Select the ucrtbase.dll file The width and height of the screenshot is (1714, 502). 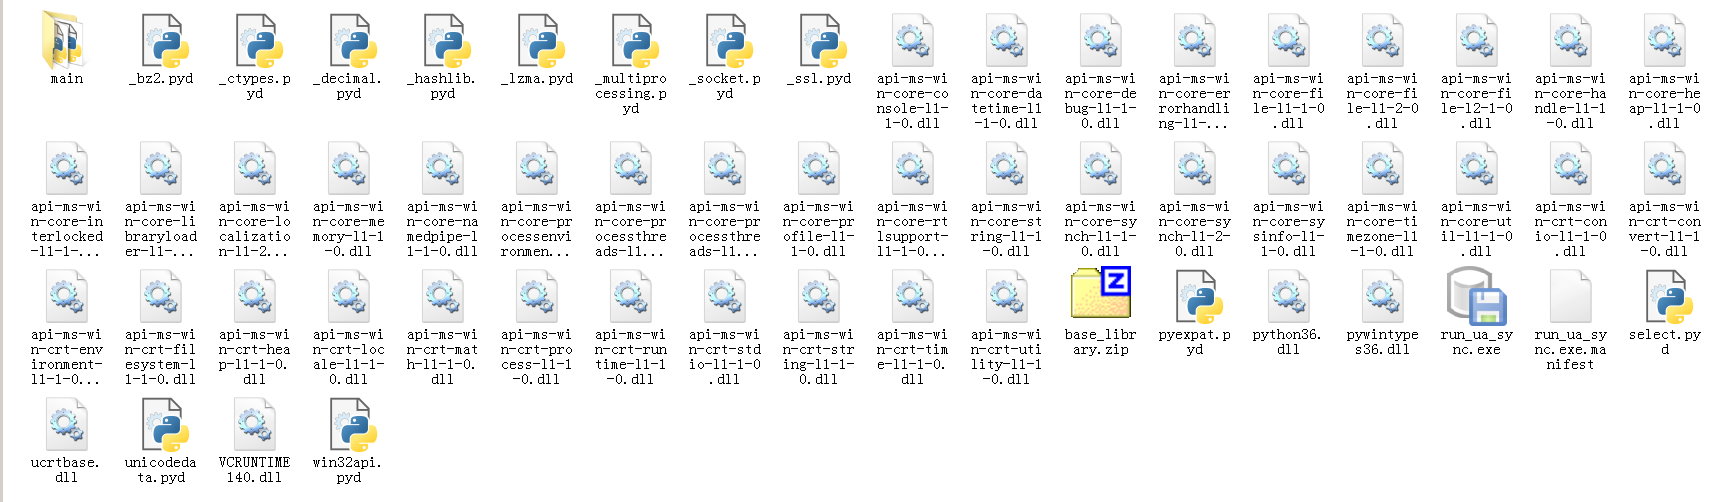66,425
